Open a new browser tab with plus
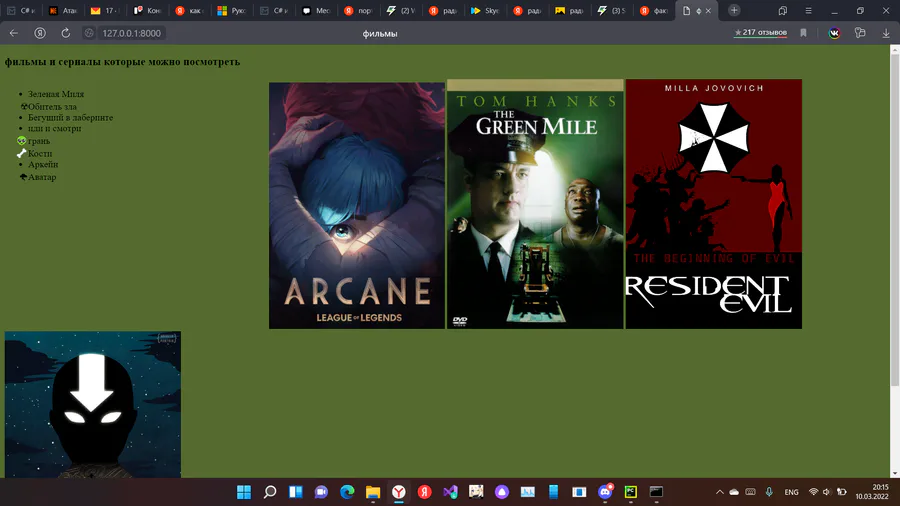Screen dimensions: 900x506 click(x=734, y=10)
